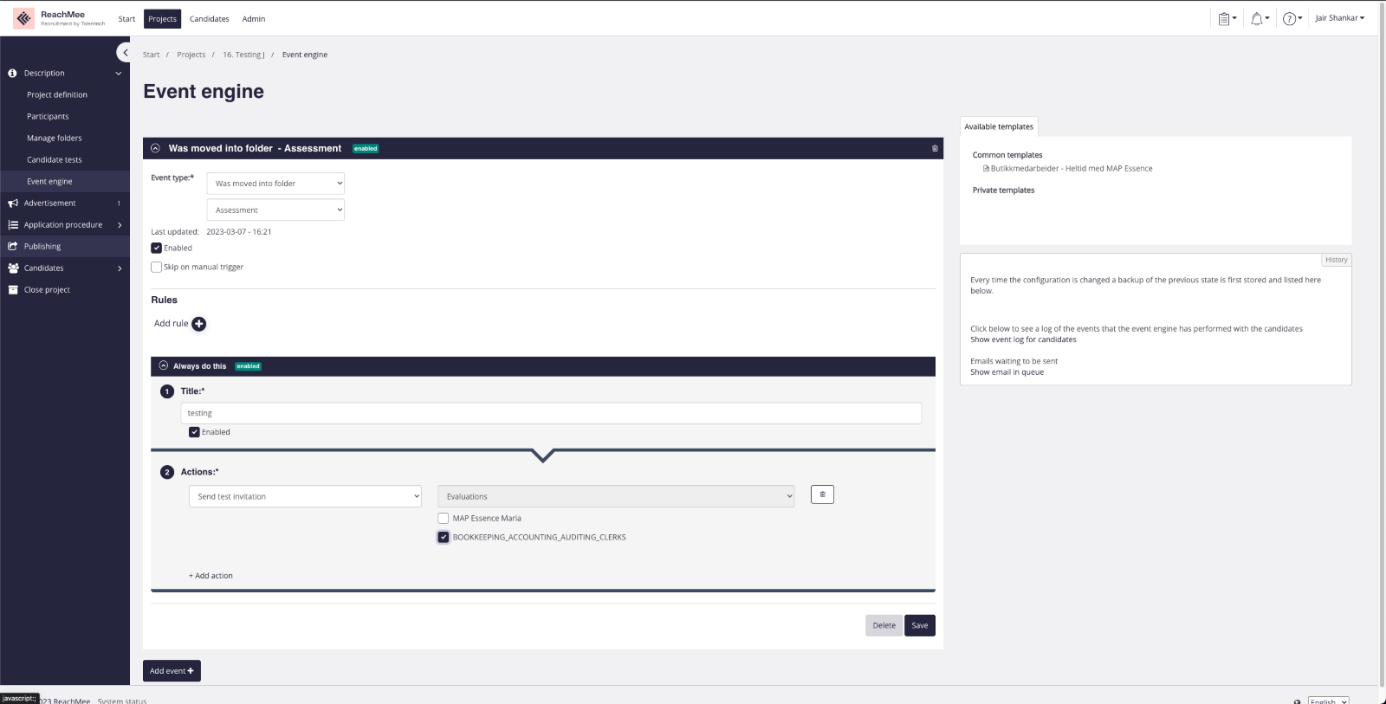The width and height of the screenshot is (1386, 704).
Task: Open the Send test invitation dropdown
Action: click(305, 496)
